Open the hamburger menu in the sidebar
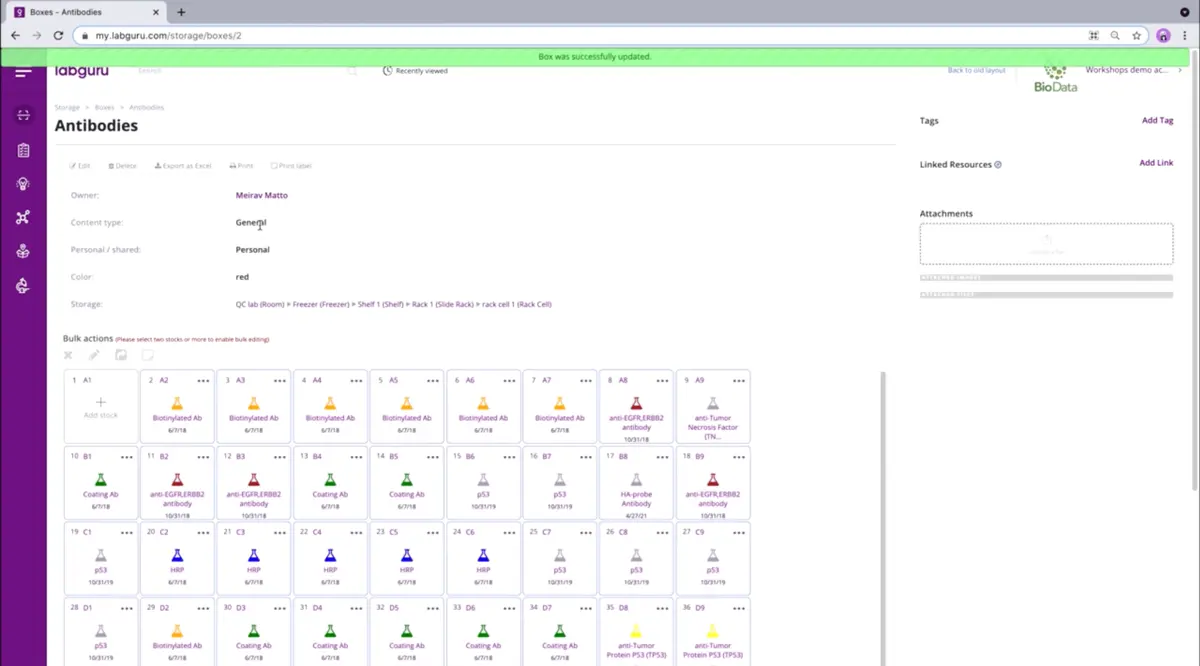The width and height of the screenshot is (1200, 666). [x=23, y=72]
